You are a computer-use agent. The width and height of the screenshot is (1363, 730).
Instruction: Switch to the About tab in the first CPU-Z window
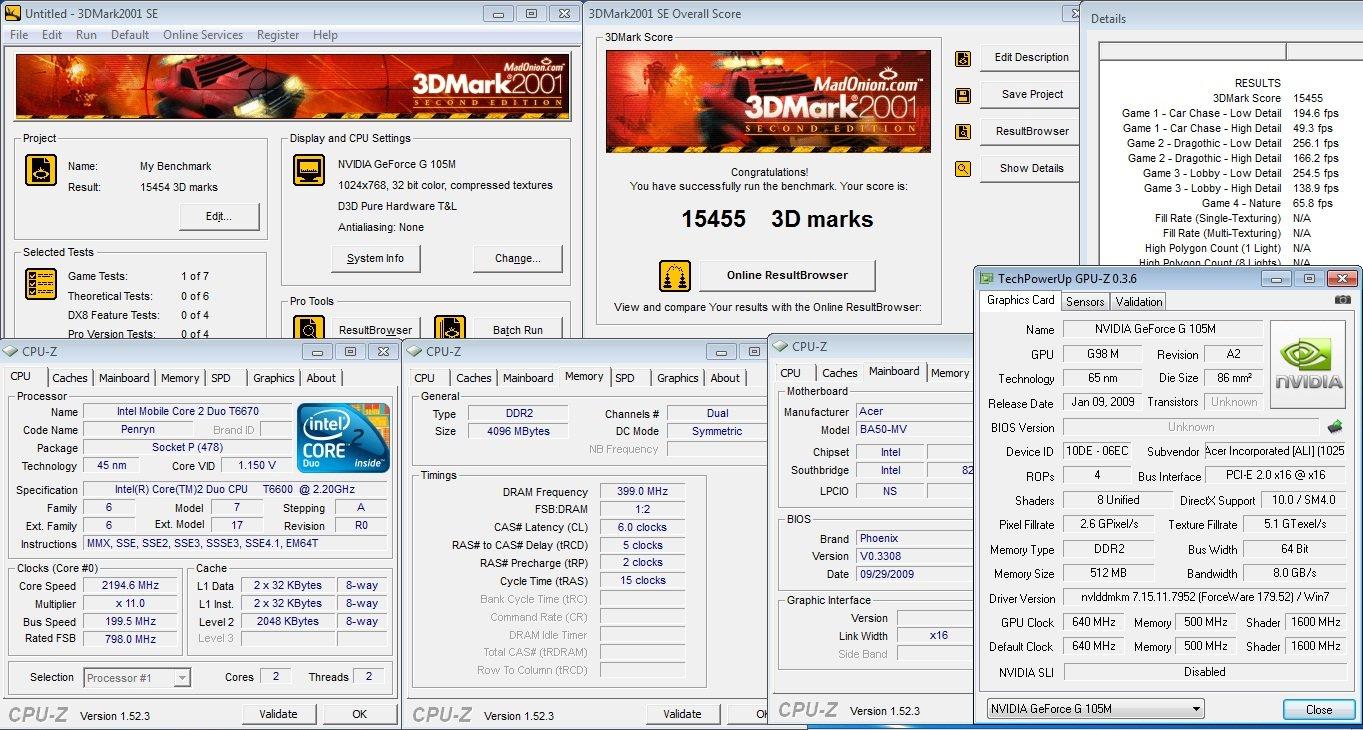click(321, 378)
